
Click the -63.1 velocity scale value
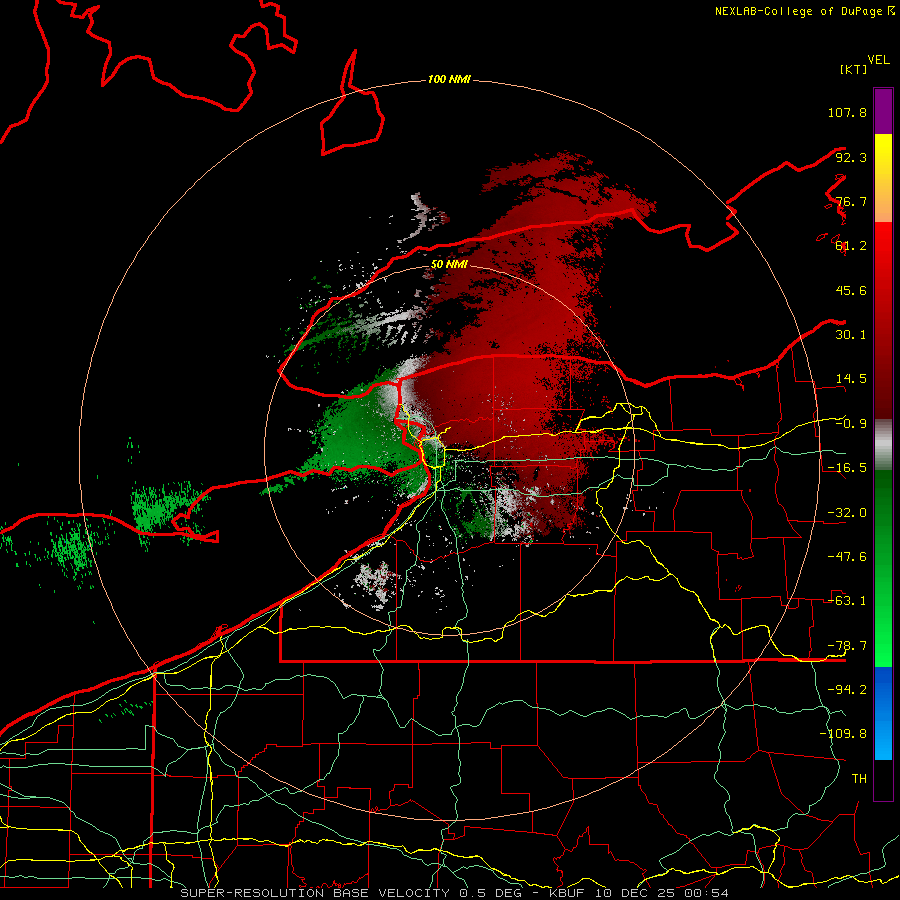847,601
